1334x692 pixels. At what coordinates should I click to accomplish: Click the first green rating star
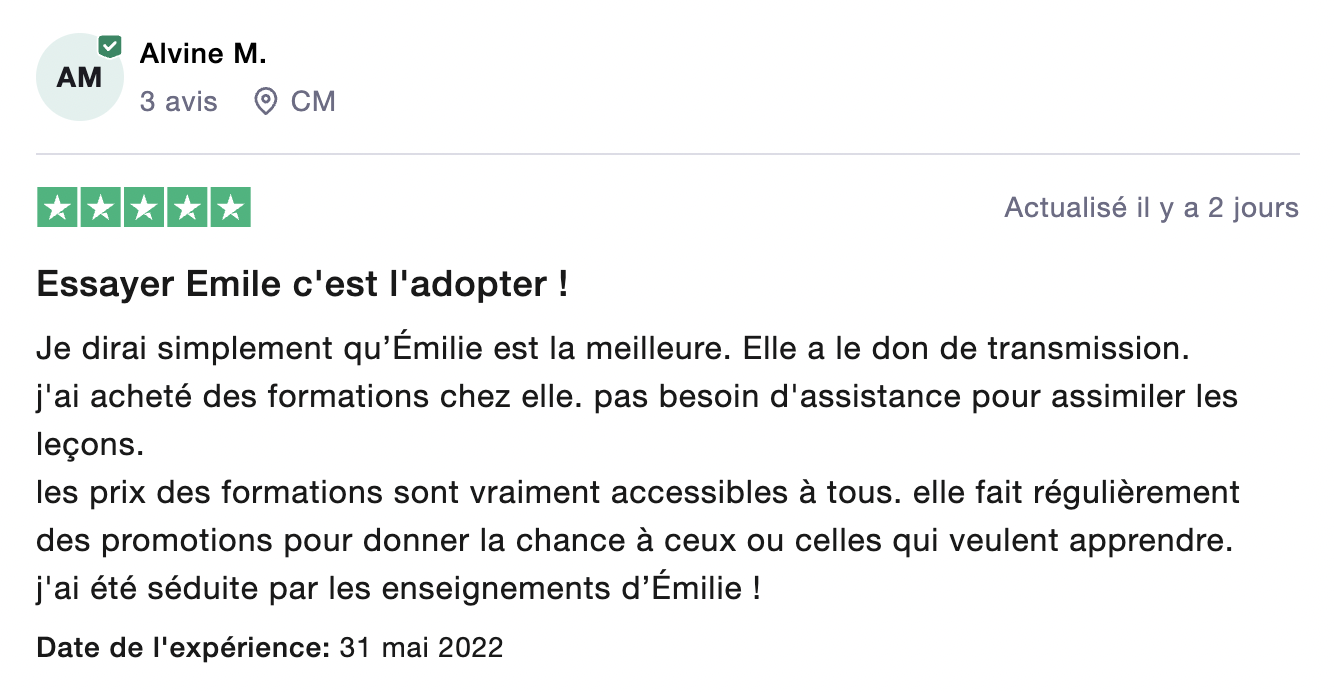click(x=58, y=208)
